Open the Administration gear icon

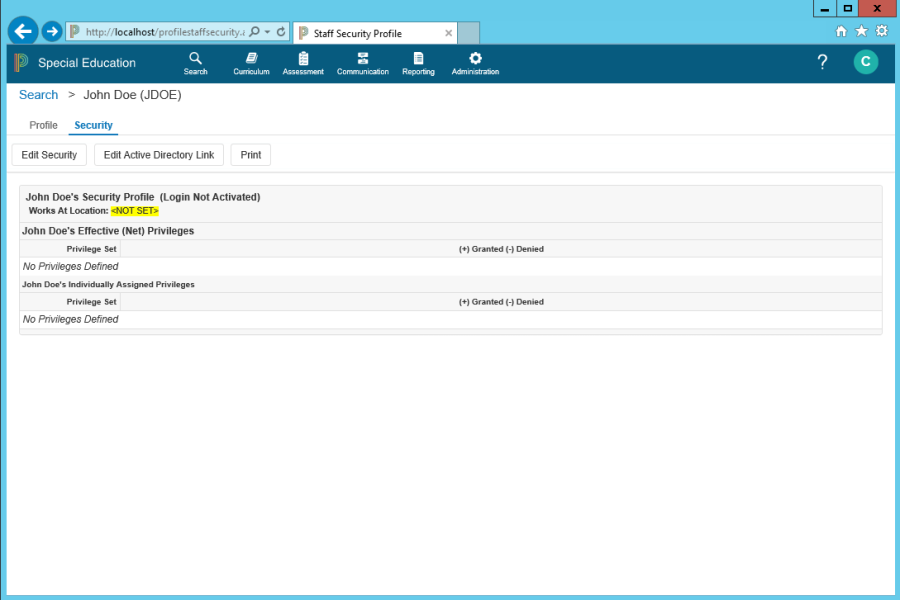(x=475, y=59)
